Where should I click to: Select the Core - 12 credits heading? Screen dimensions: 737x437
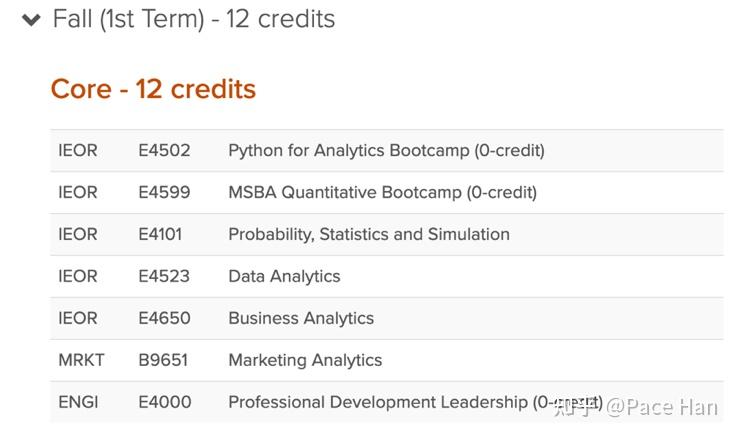pos(153,89)
